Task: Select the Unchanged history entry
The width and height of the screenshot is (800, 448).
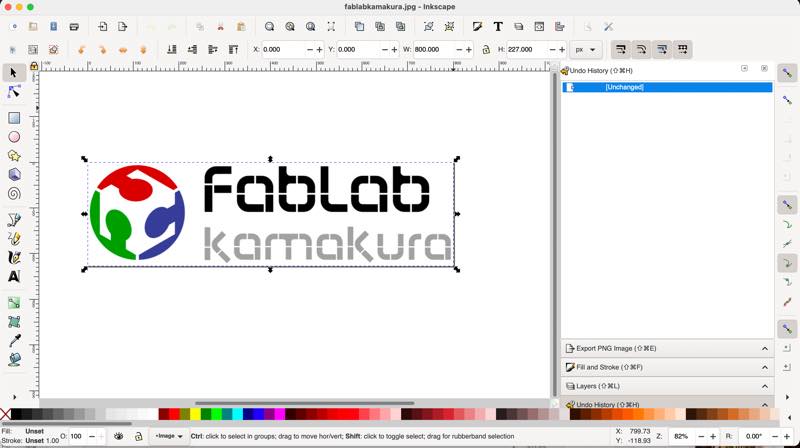Action: click(x=667, y=87)
